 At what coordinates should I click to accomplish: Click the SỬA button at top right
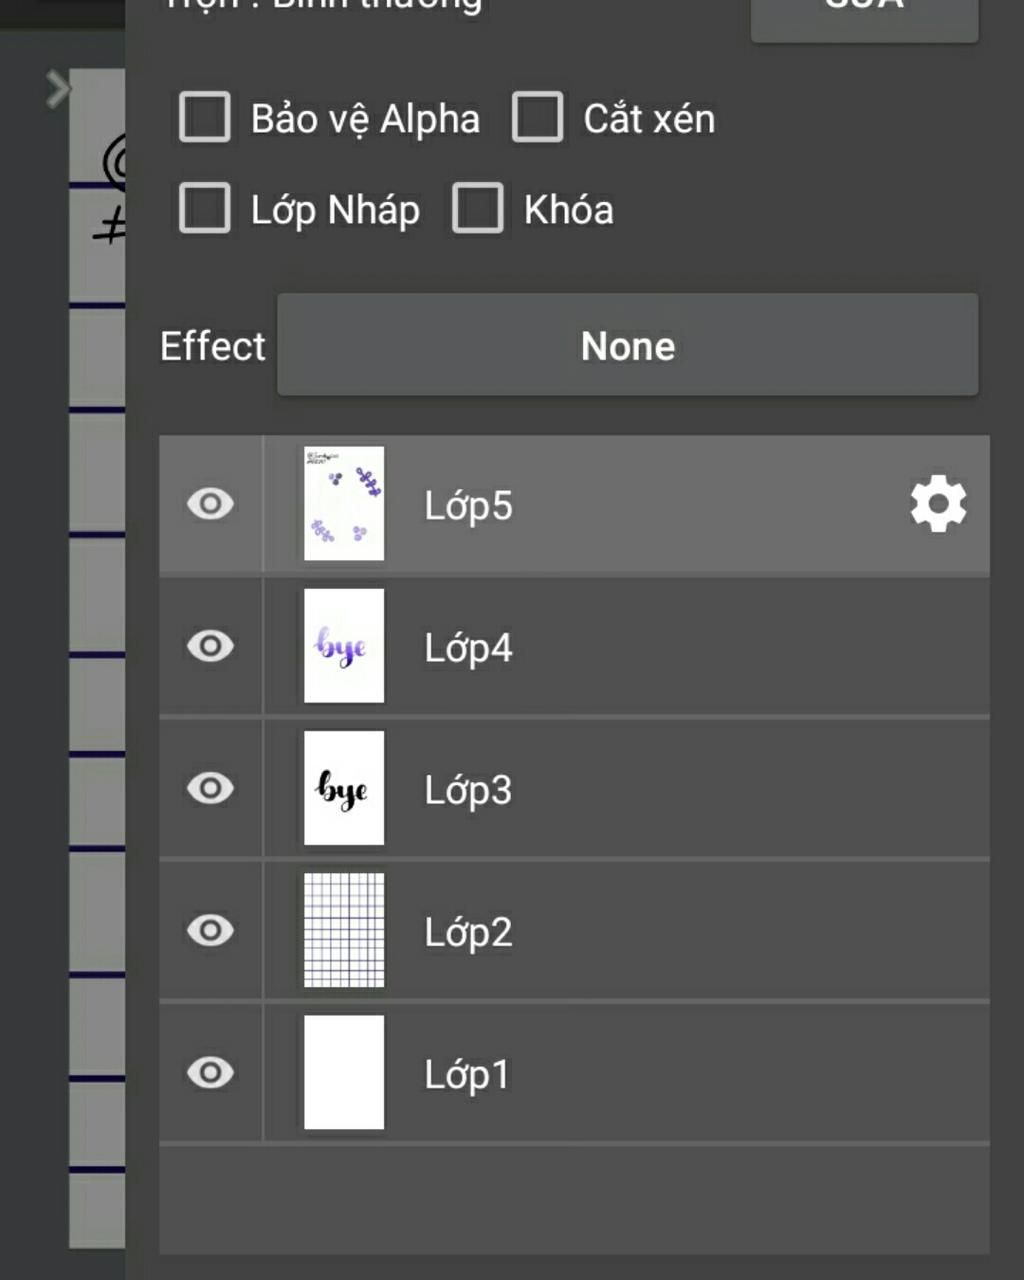point(865,12)
